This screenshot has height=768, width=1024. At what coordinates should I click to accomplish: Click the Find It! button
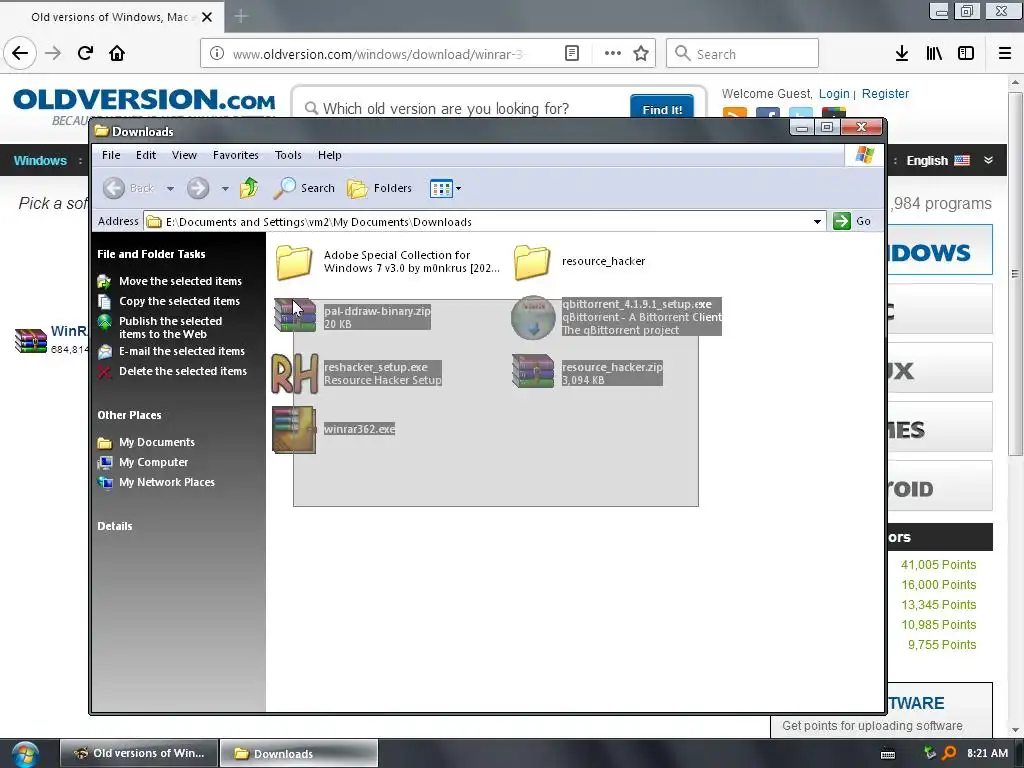(x=662, y=109)
